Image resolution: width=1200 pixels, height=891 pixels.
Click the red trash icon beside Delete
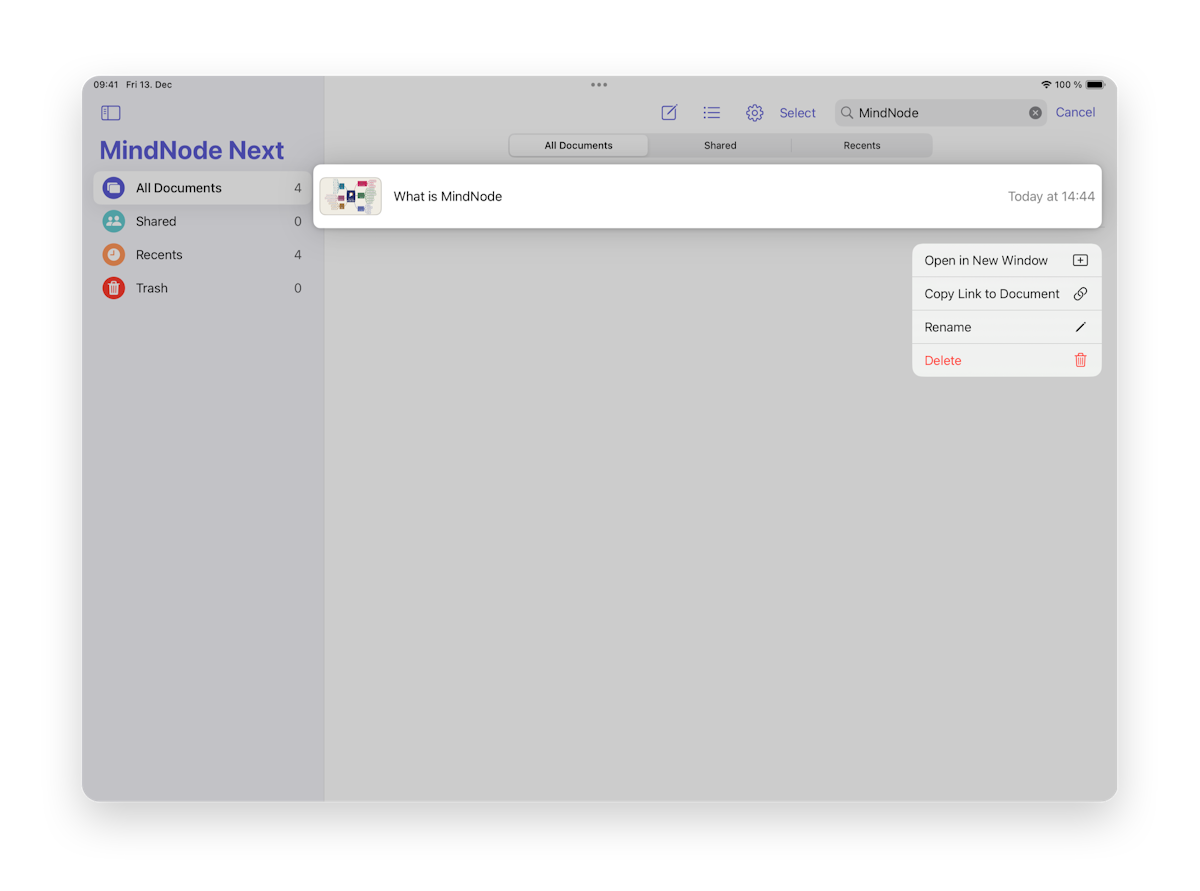coord(1080,360)
